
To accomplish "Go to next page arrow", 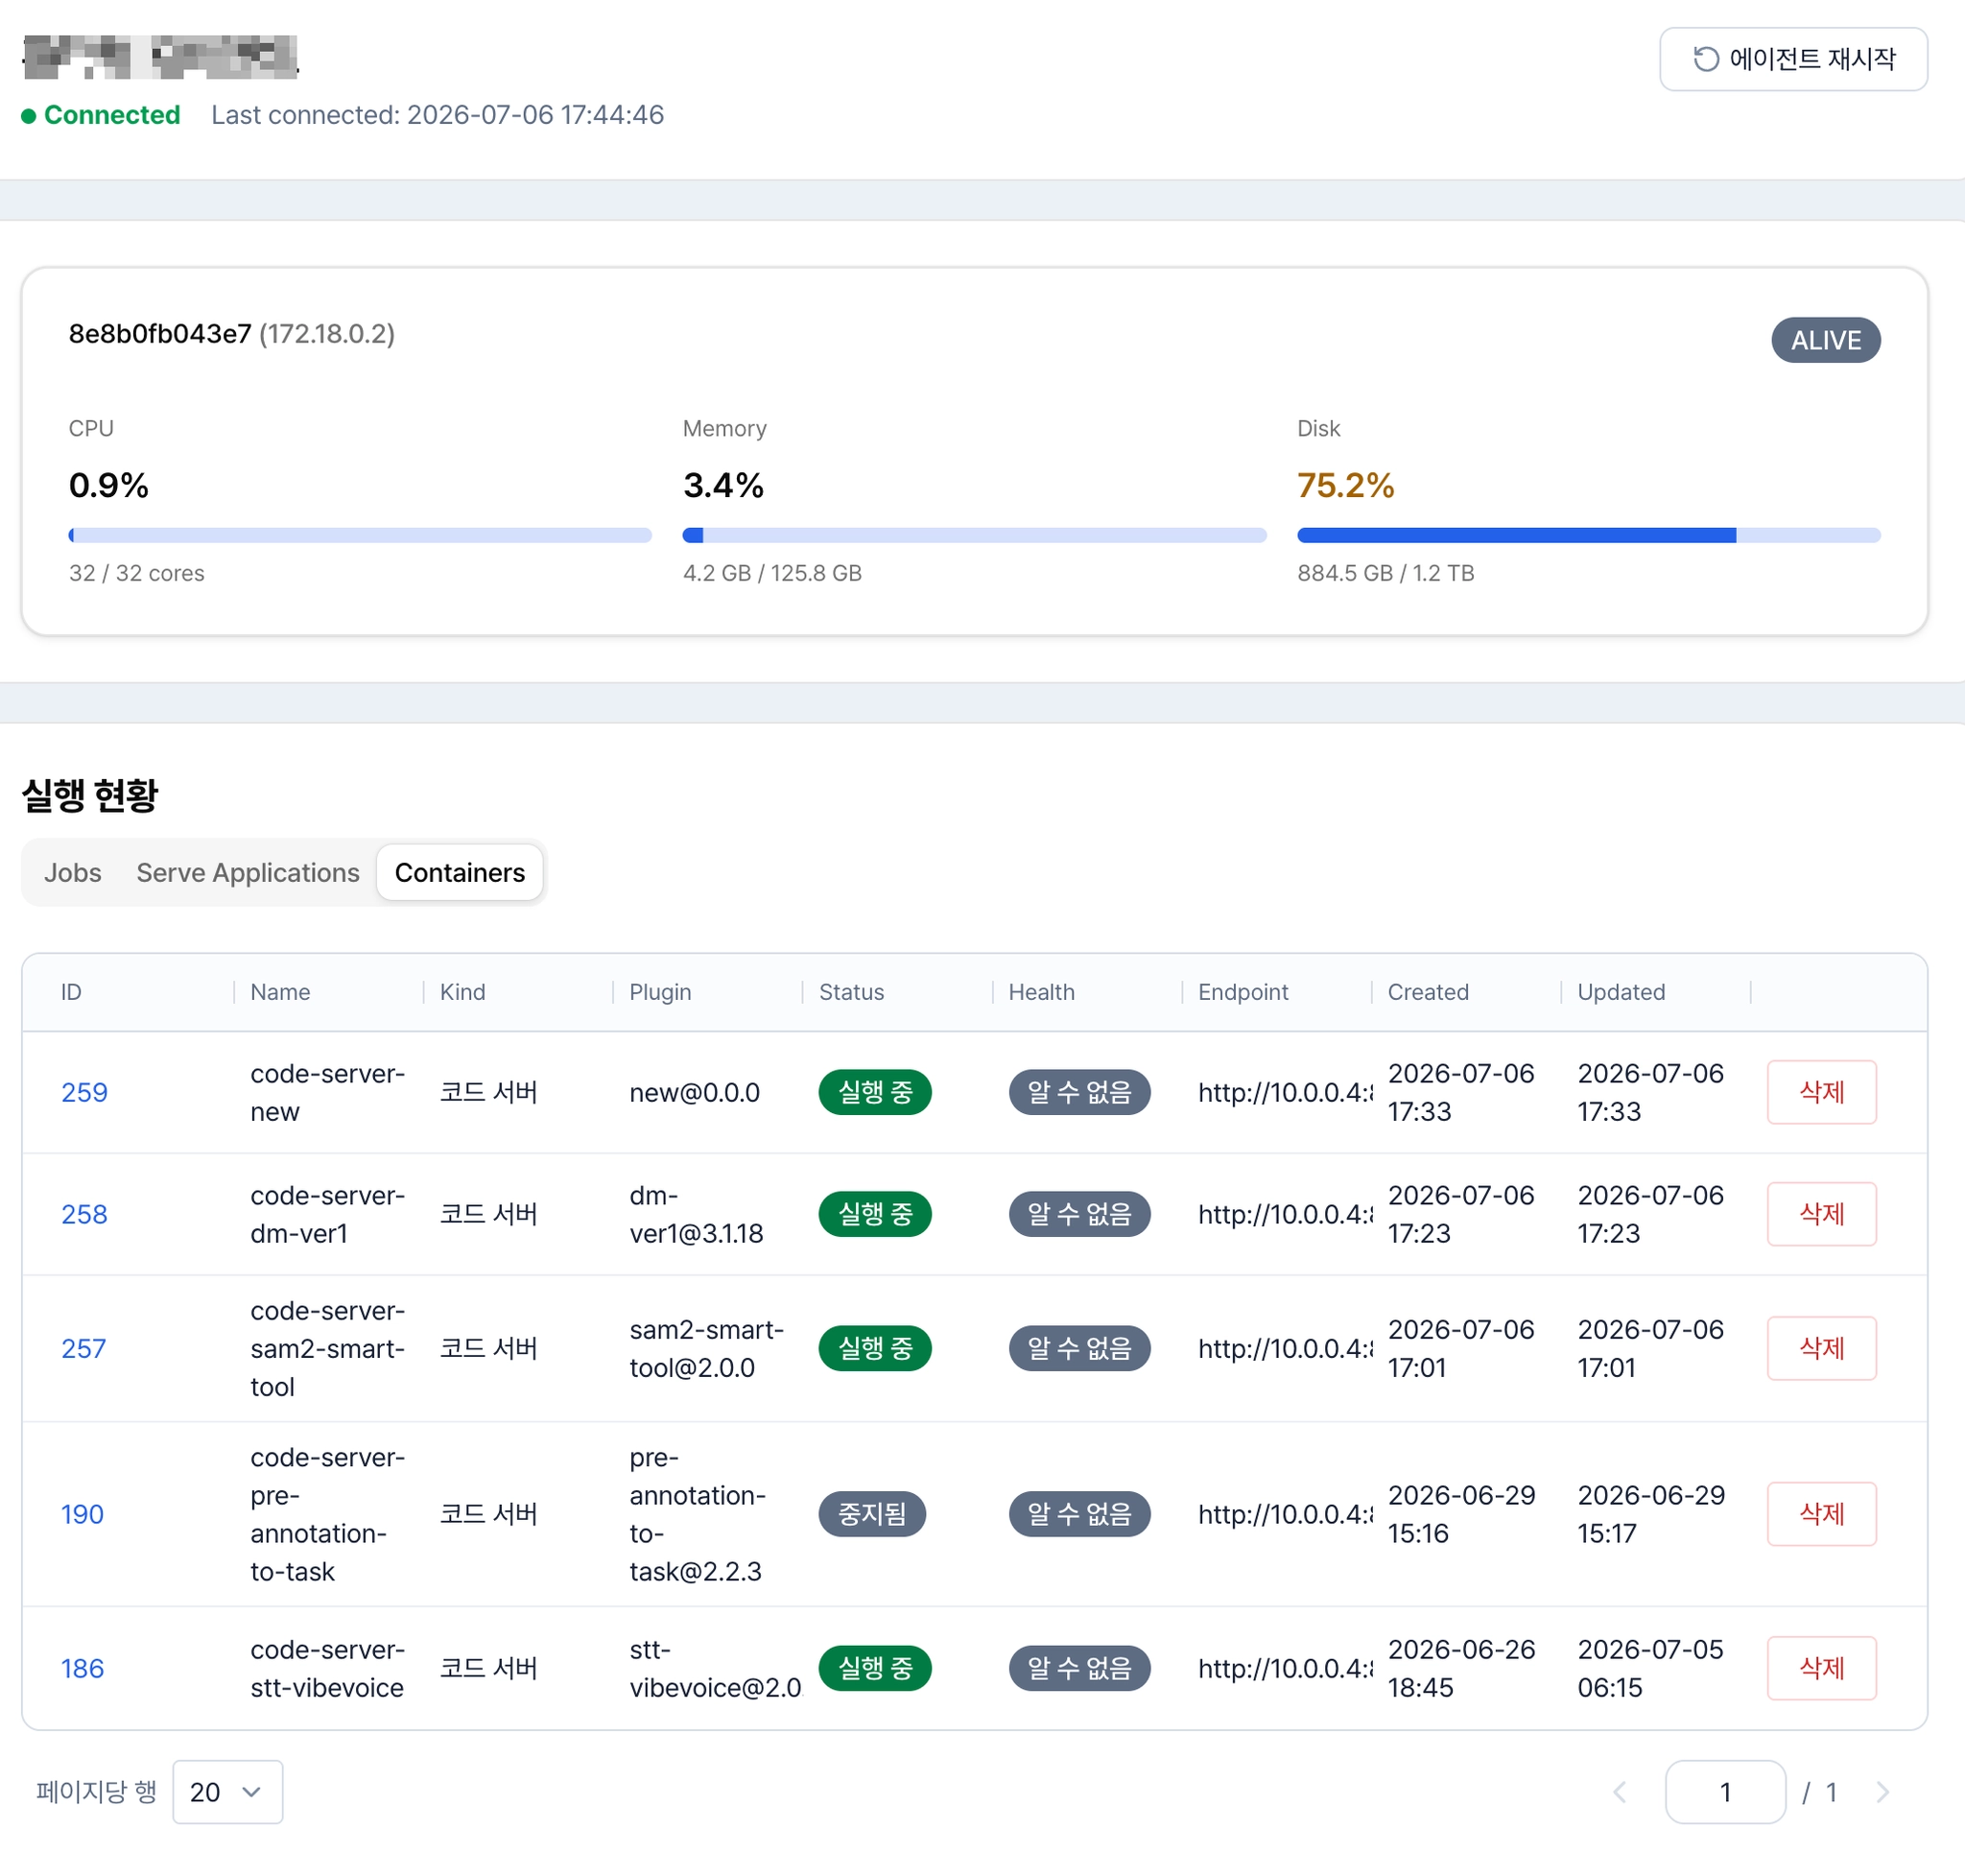I will [x=1882, y=1792].
